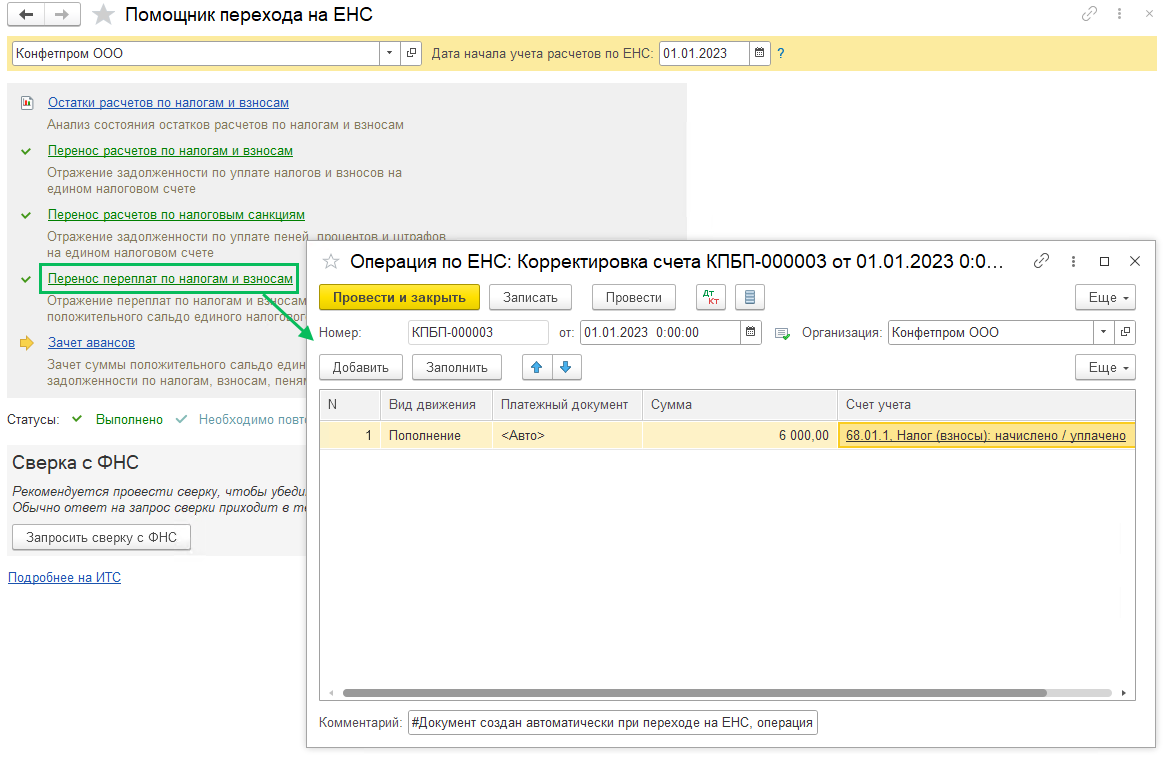This screenshot has height=757, width=1166.
Task: Click the Dt/Kt postings icon
Action: point(711,297)
